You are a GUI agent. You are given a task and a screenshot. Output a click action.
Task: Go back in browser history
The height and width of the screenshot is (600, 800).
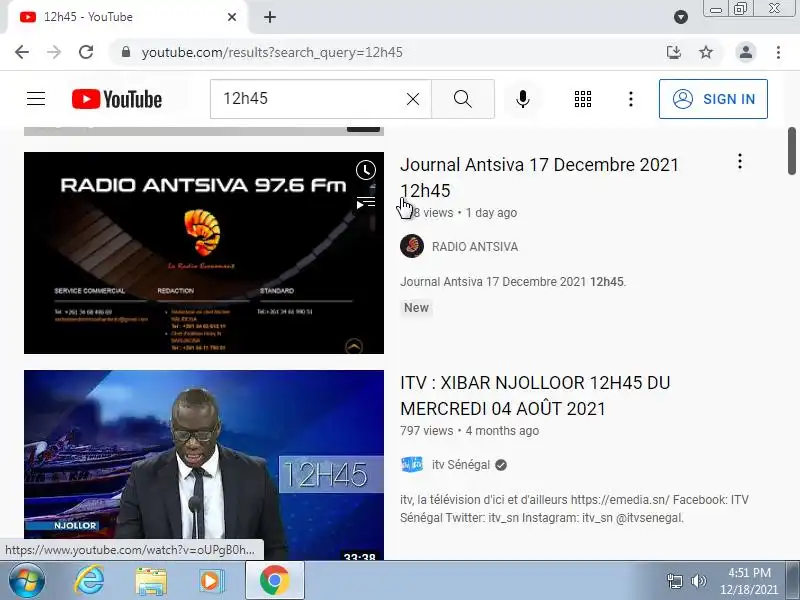tap(22, 52)
